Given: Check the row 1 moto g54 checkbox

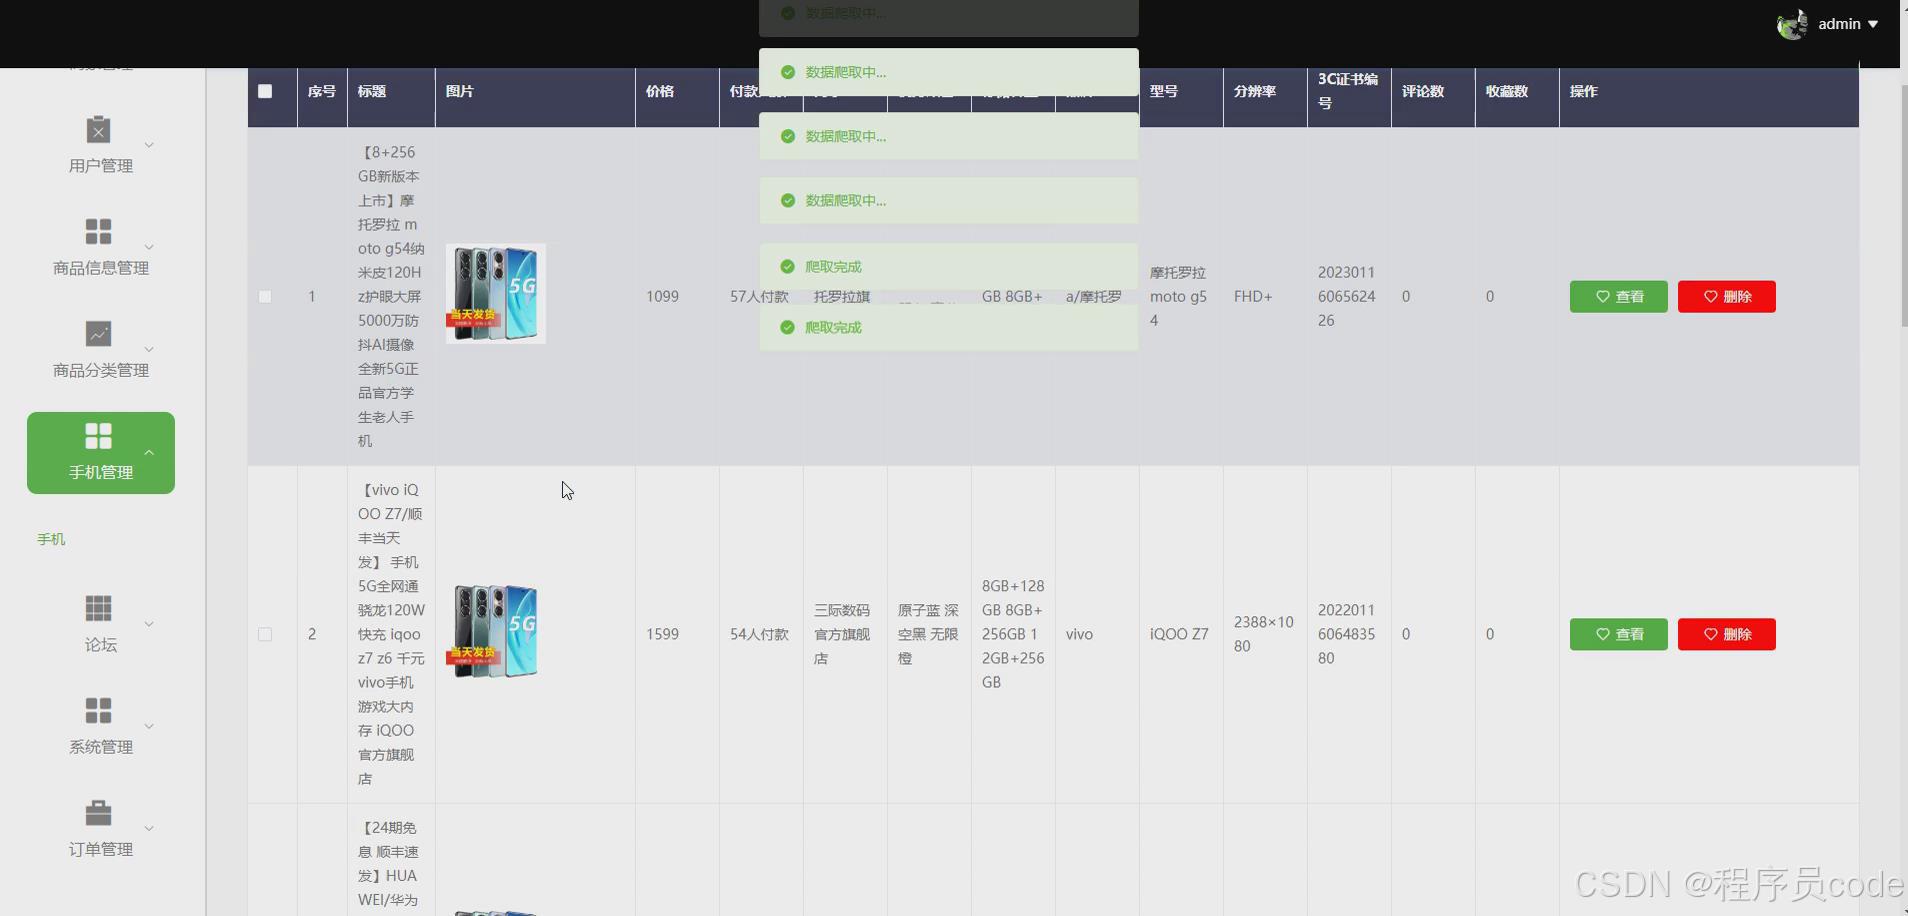Looking at the screenshot, I should coord(265,297).
